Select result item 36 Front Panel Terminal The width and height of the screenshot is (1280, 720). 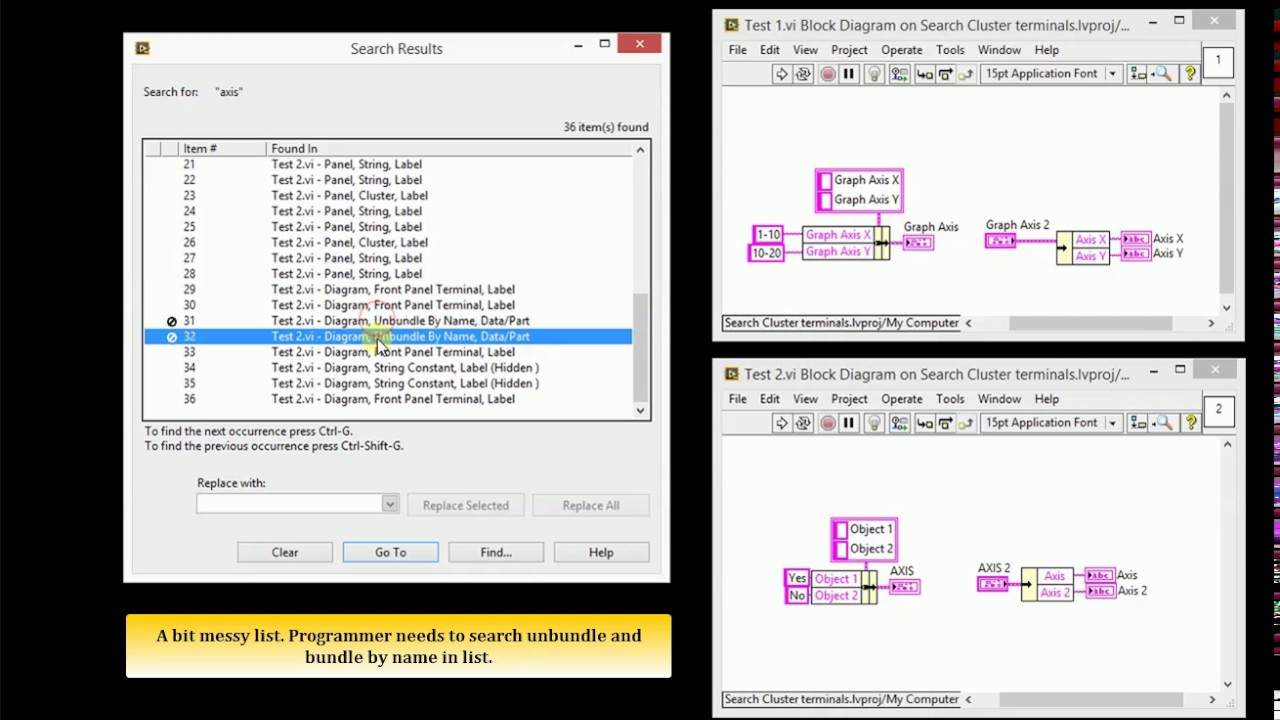(388, 399)
